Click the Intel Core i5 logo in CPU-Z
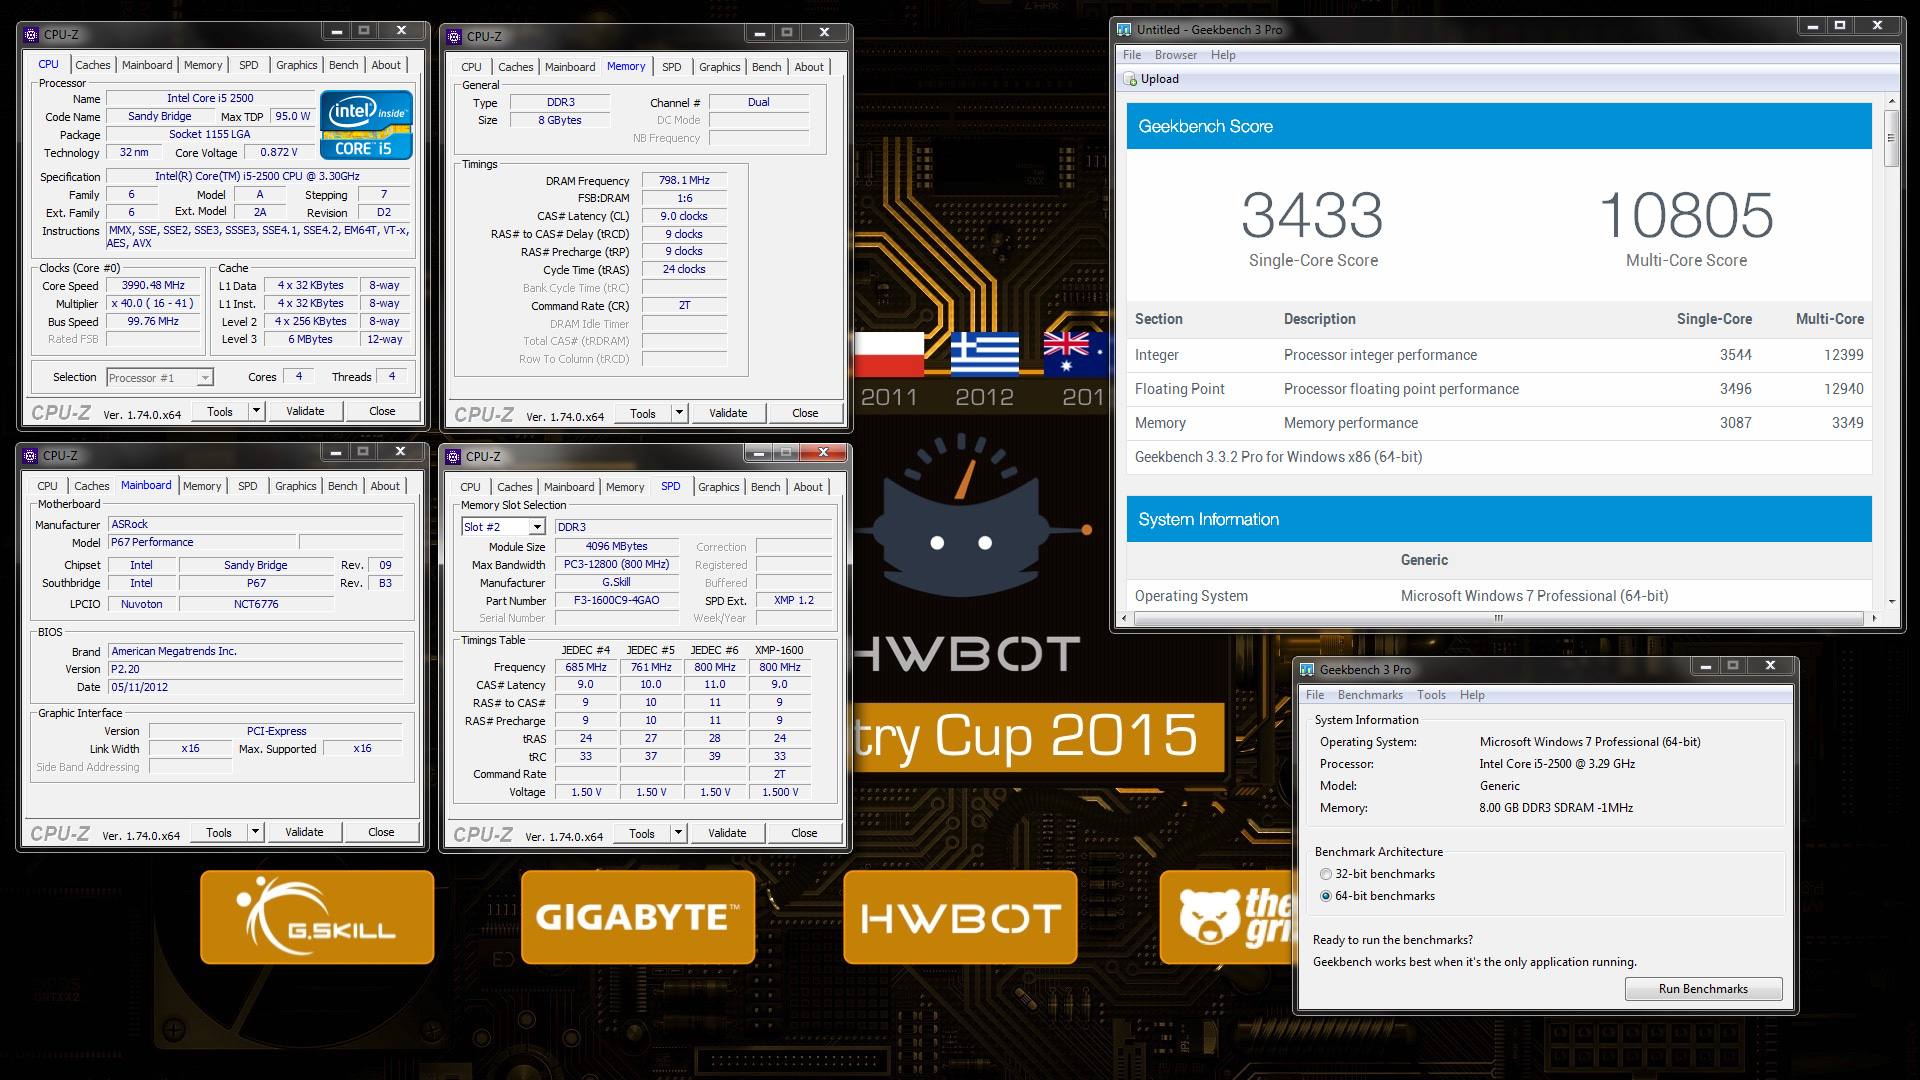 click(x=366, y=125)
